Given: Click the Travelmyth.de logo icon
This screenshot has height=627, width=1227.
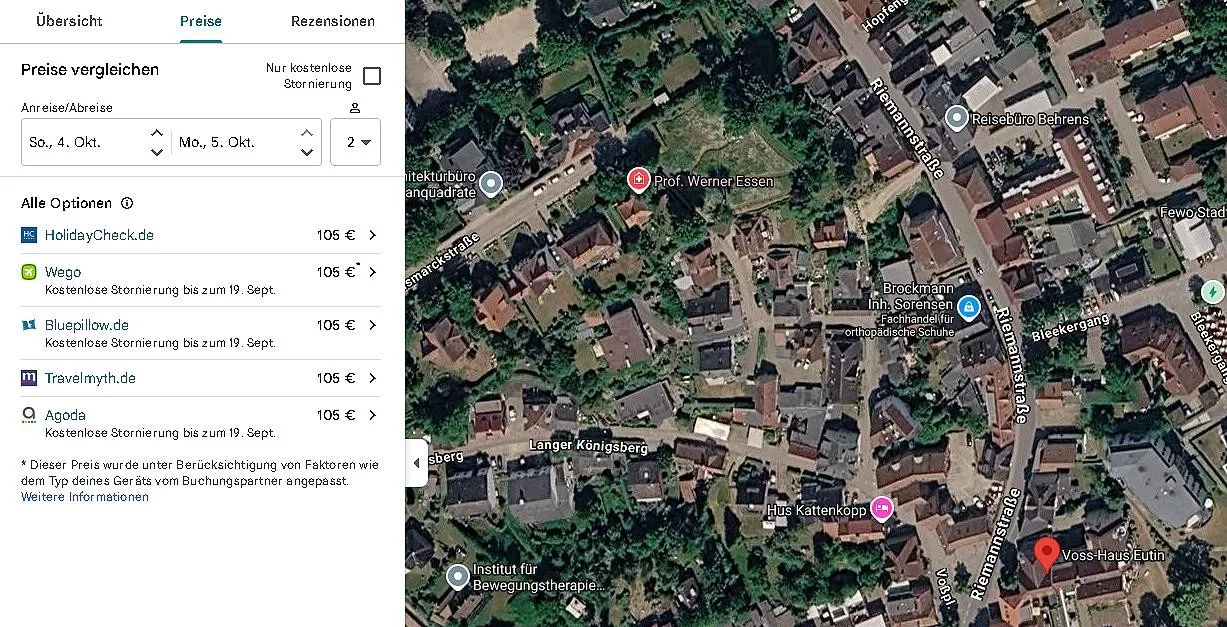Looking at the screenshot, I should point(29,378).
